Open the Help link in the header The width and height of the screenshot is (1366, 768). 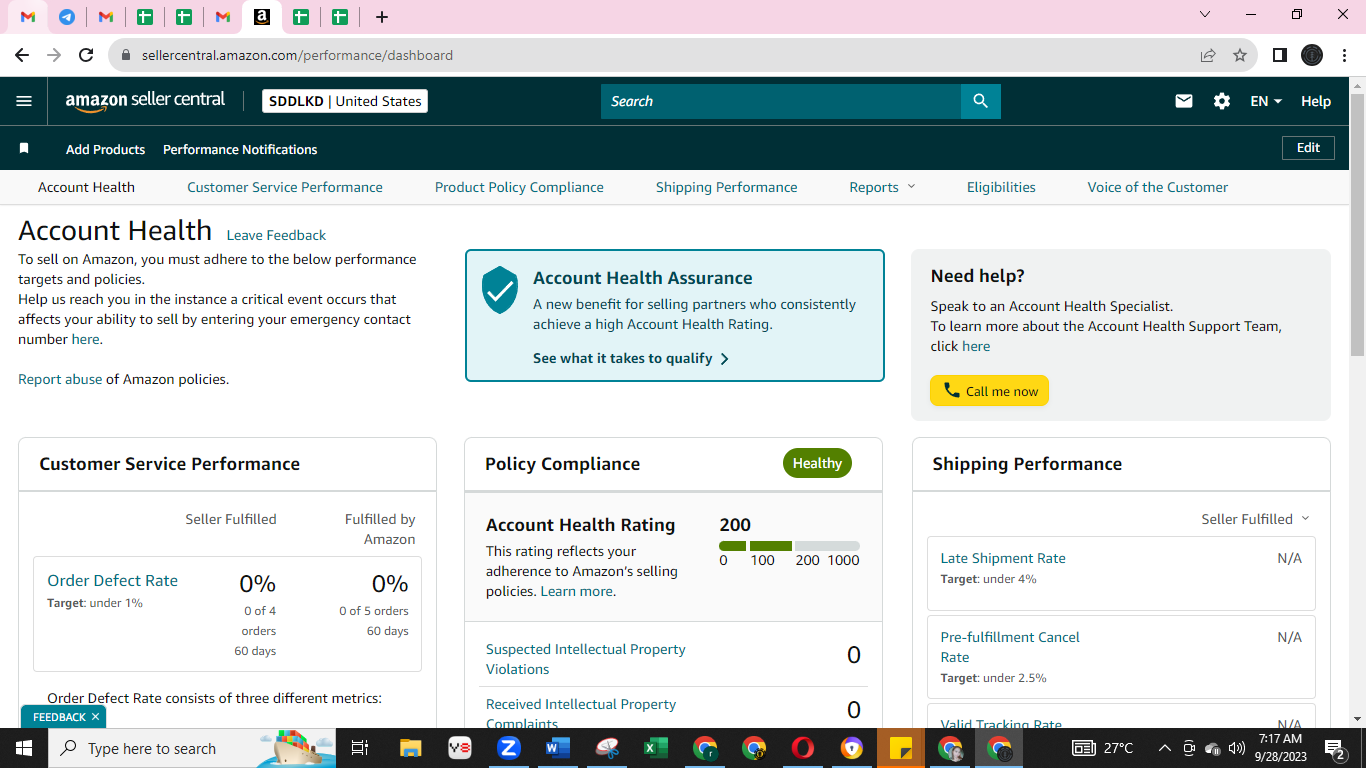(x=1316, y=101)
